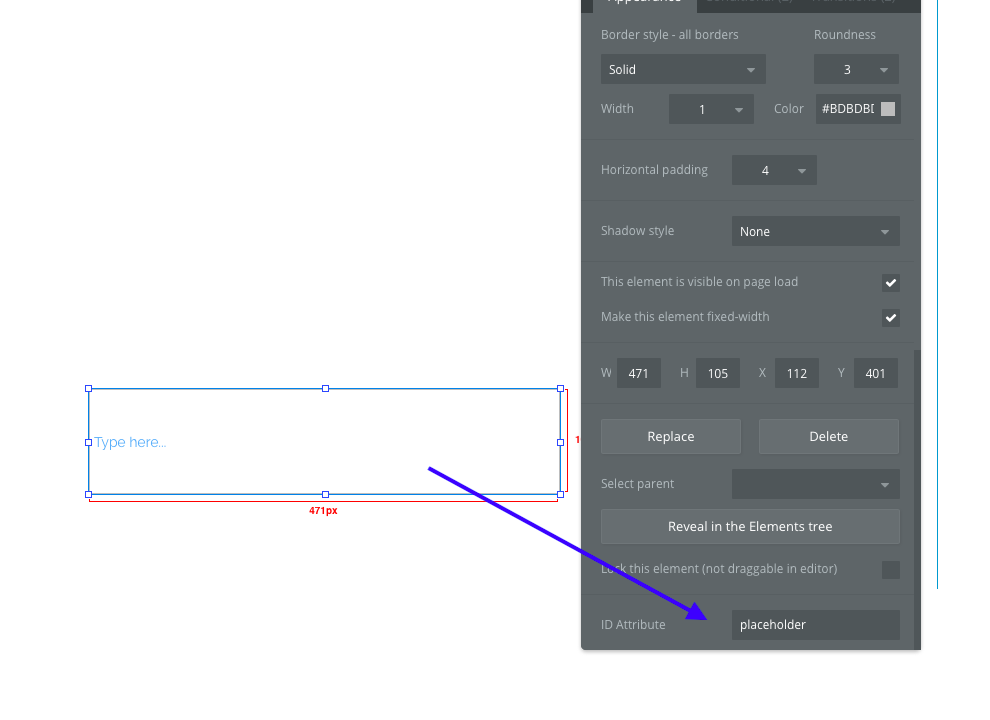Uncheck 'Make this element fixed-width'
Screen dimensions: 990x720
[891, 318]
